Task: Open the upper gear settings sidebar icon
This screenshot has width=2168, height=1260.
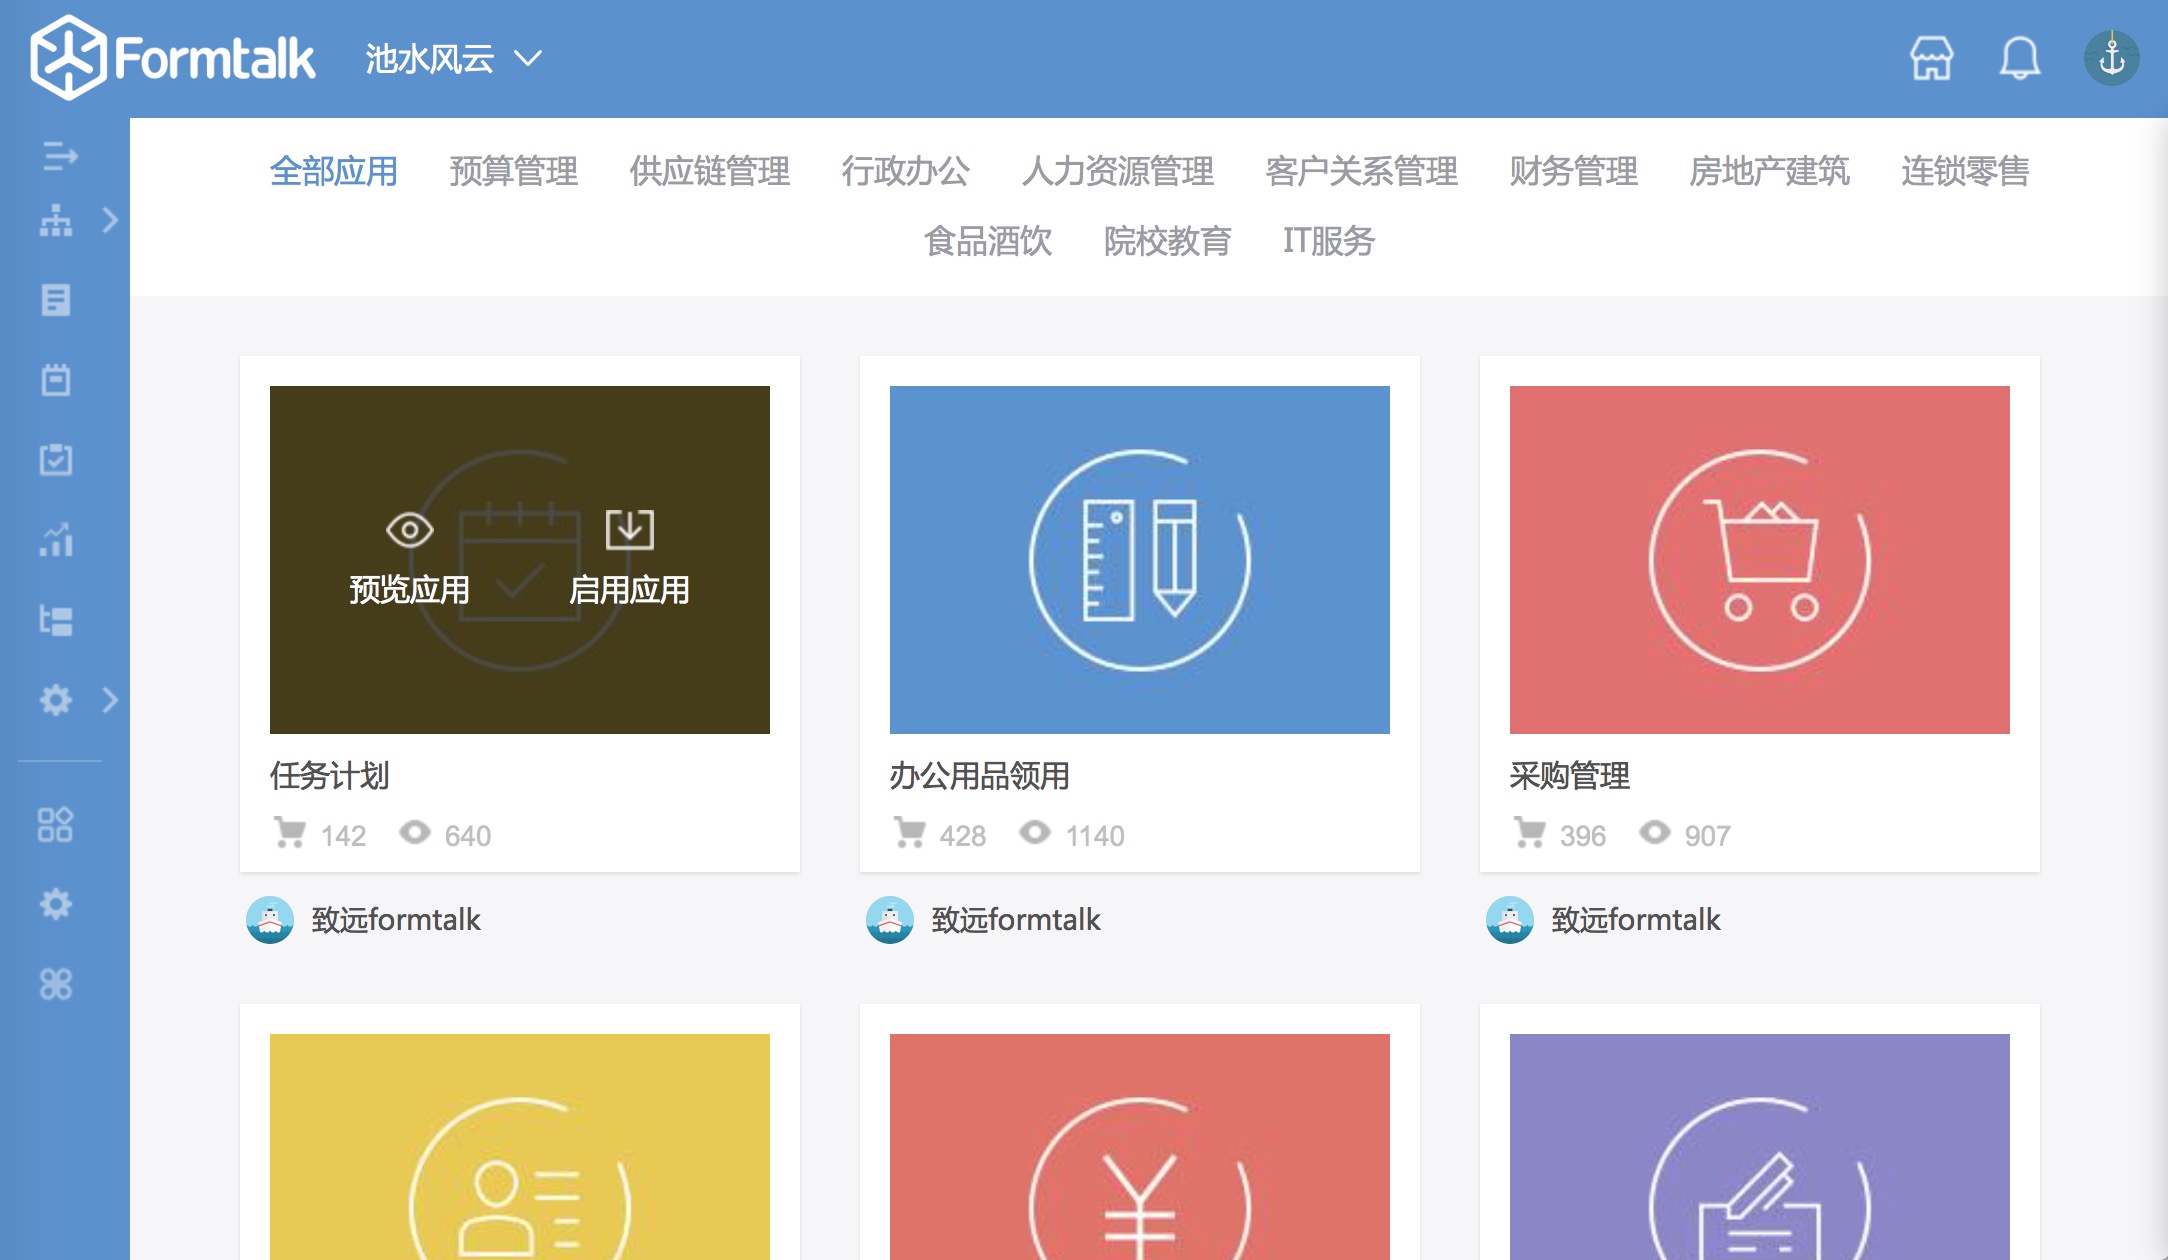Action: point(56,700)
